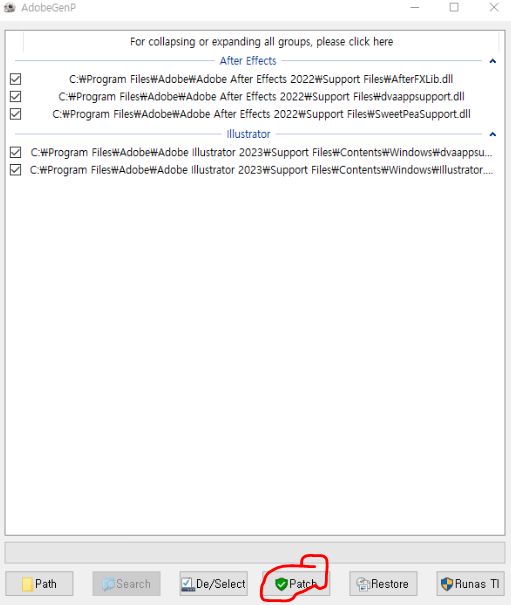Select the SweetPeaSupport.dll file path row

coord(261,114)
